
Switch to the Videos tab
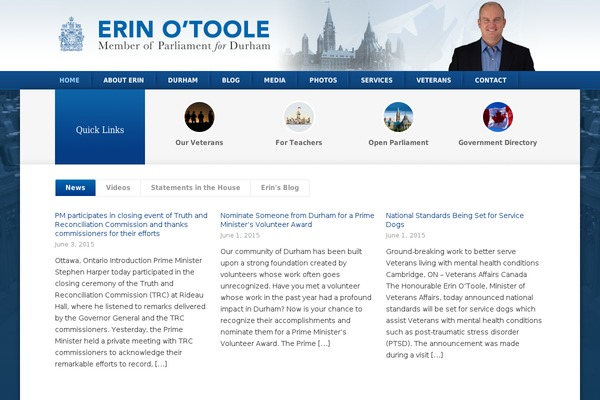(x=118, y=188)
